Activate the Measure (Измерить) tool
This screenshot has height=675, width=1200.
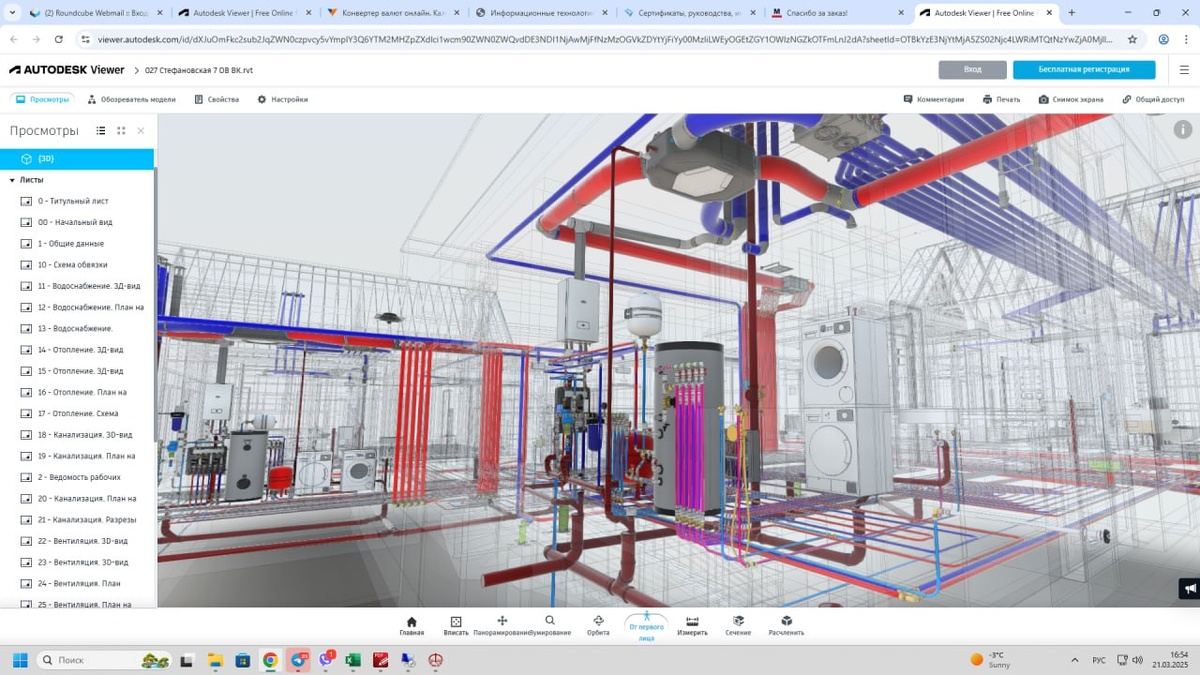(692, 625)
